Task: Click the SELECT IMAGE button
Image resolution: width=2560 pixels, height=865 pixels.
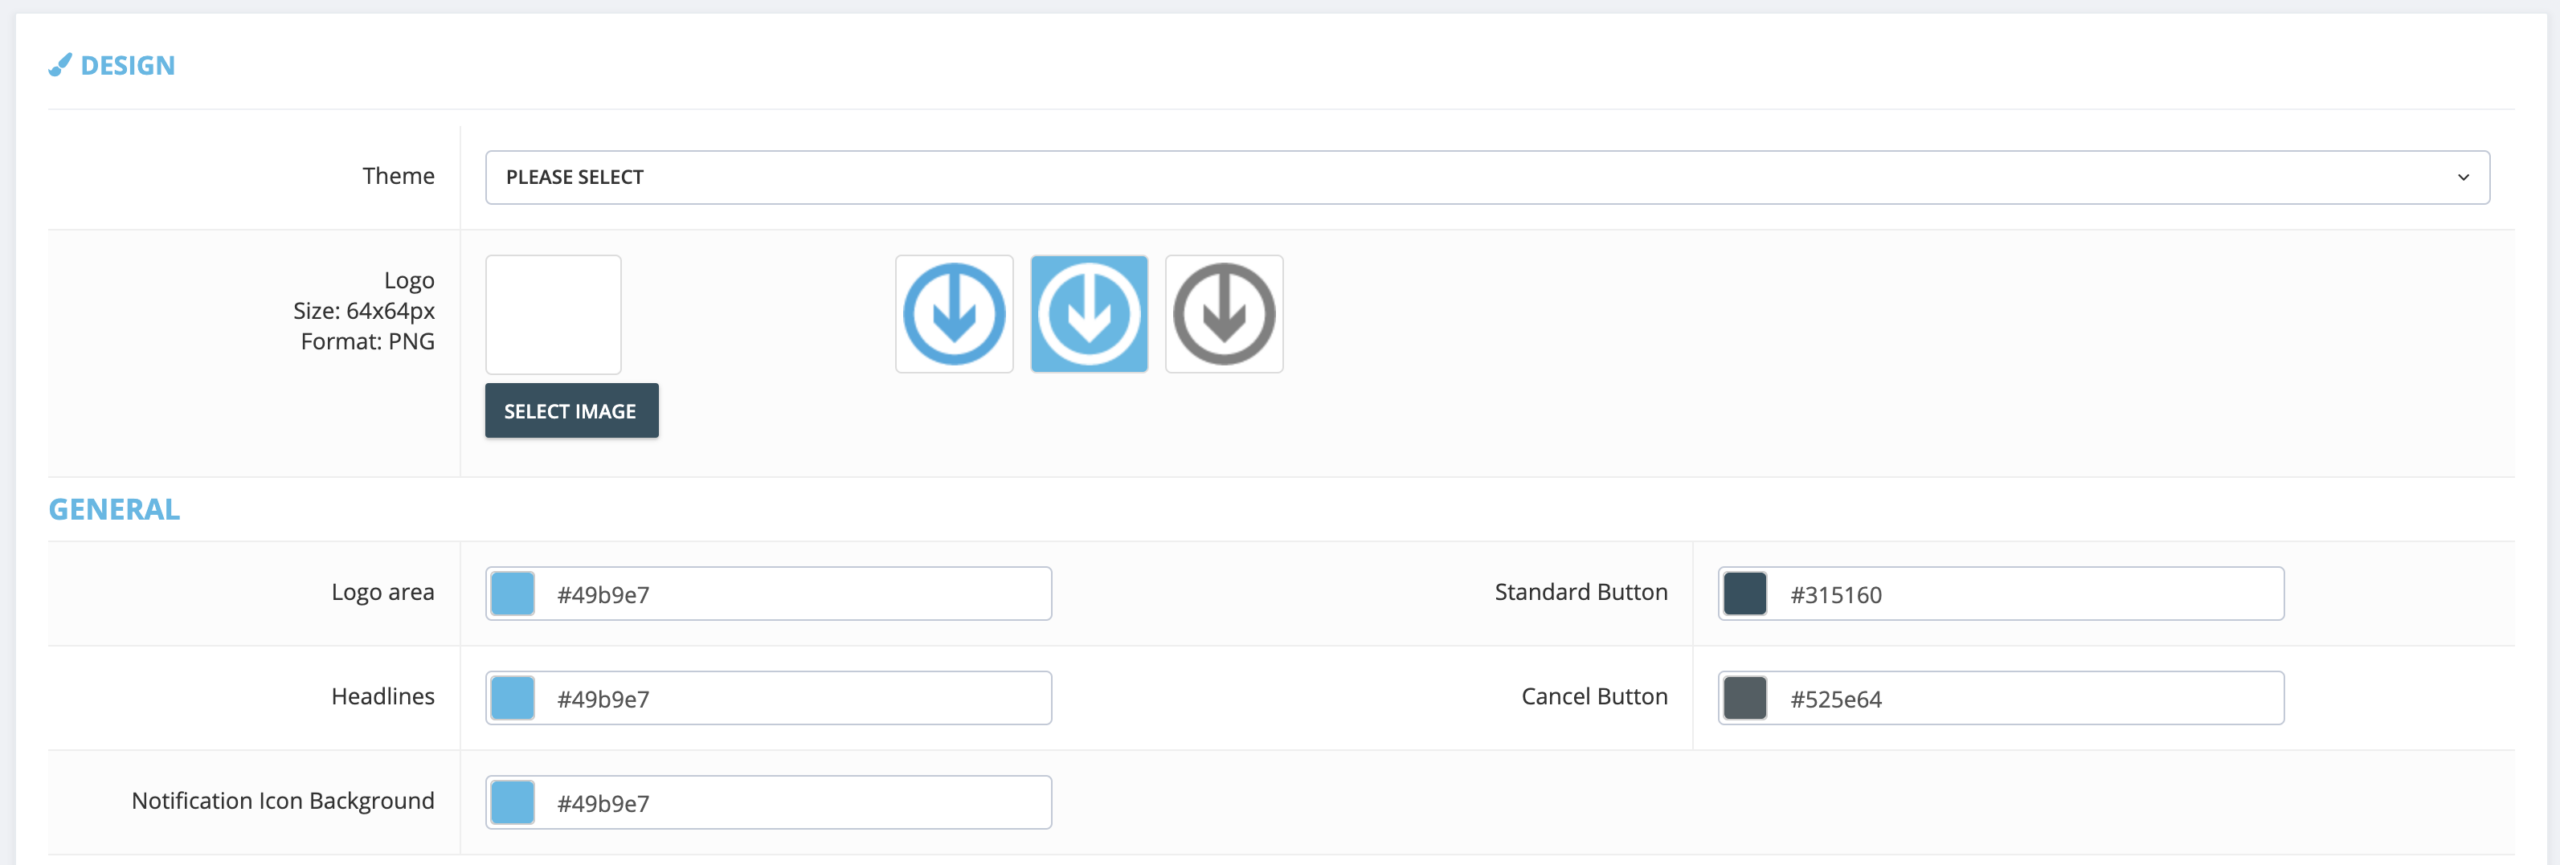Action: coord(571,410)
